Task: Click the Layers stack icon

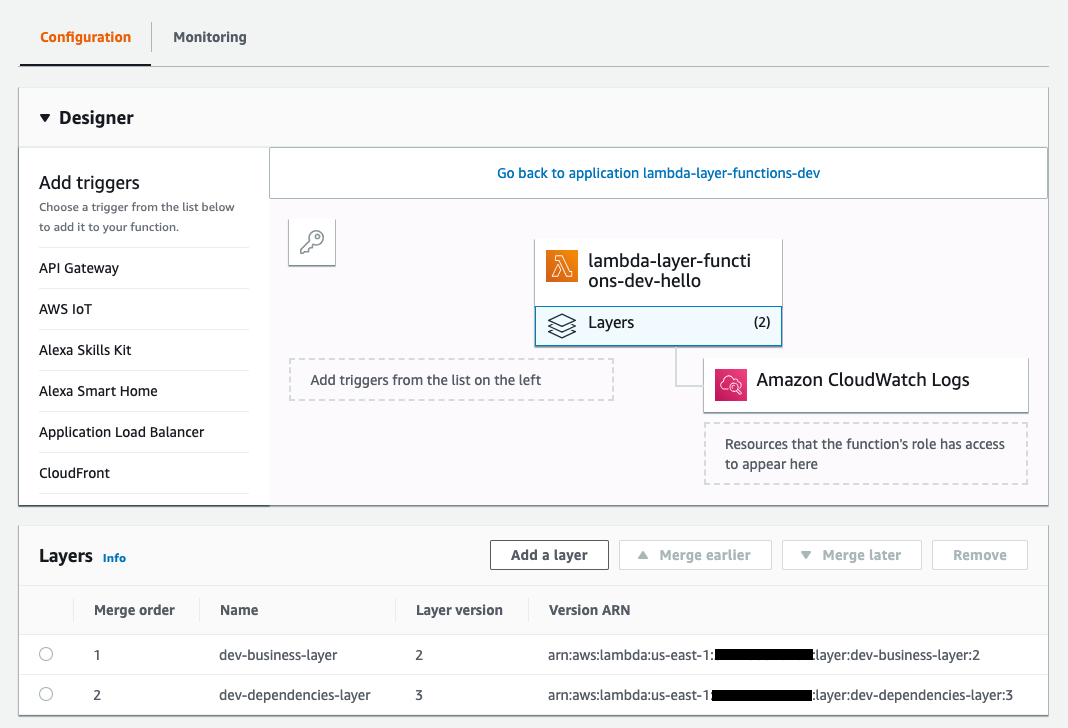Action: click(562, 325)
